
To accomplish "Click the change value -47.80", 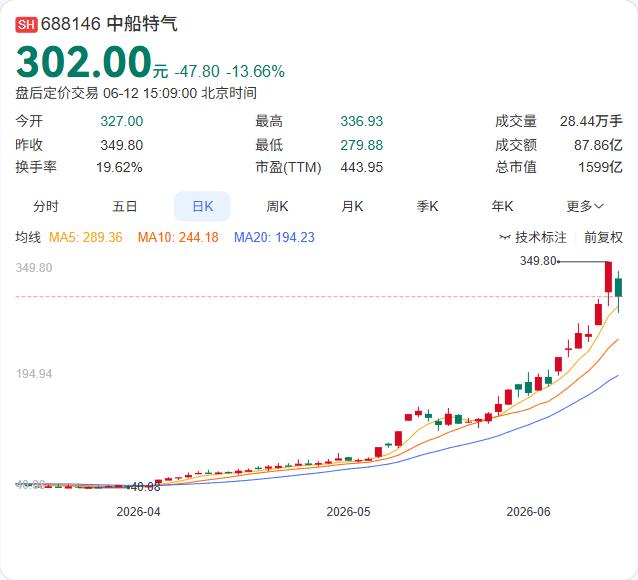I will click(197, 72).
